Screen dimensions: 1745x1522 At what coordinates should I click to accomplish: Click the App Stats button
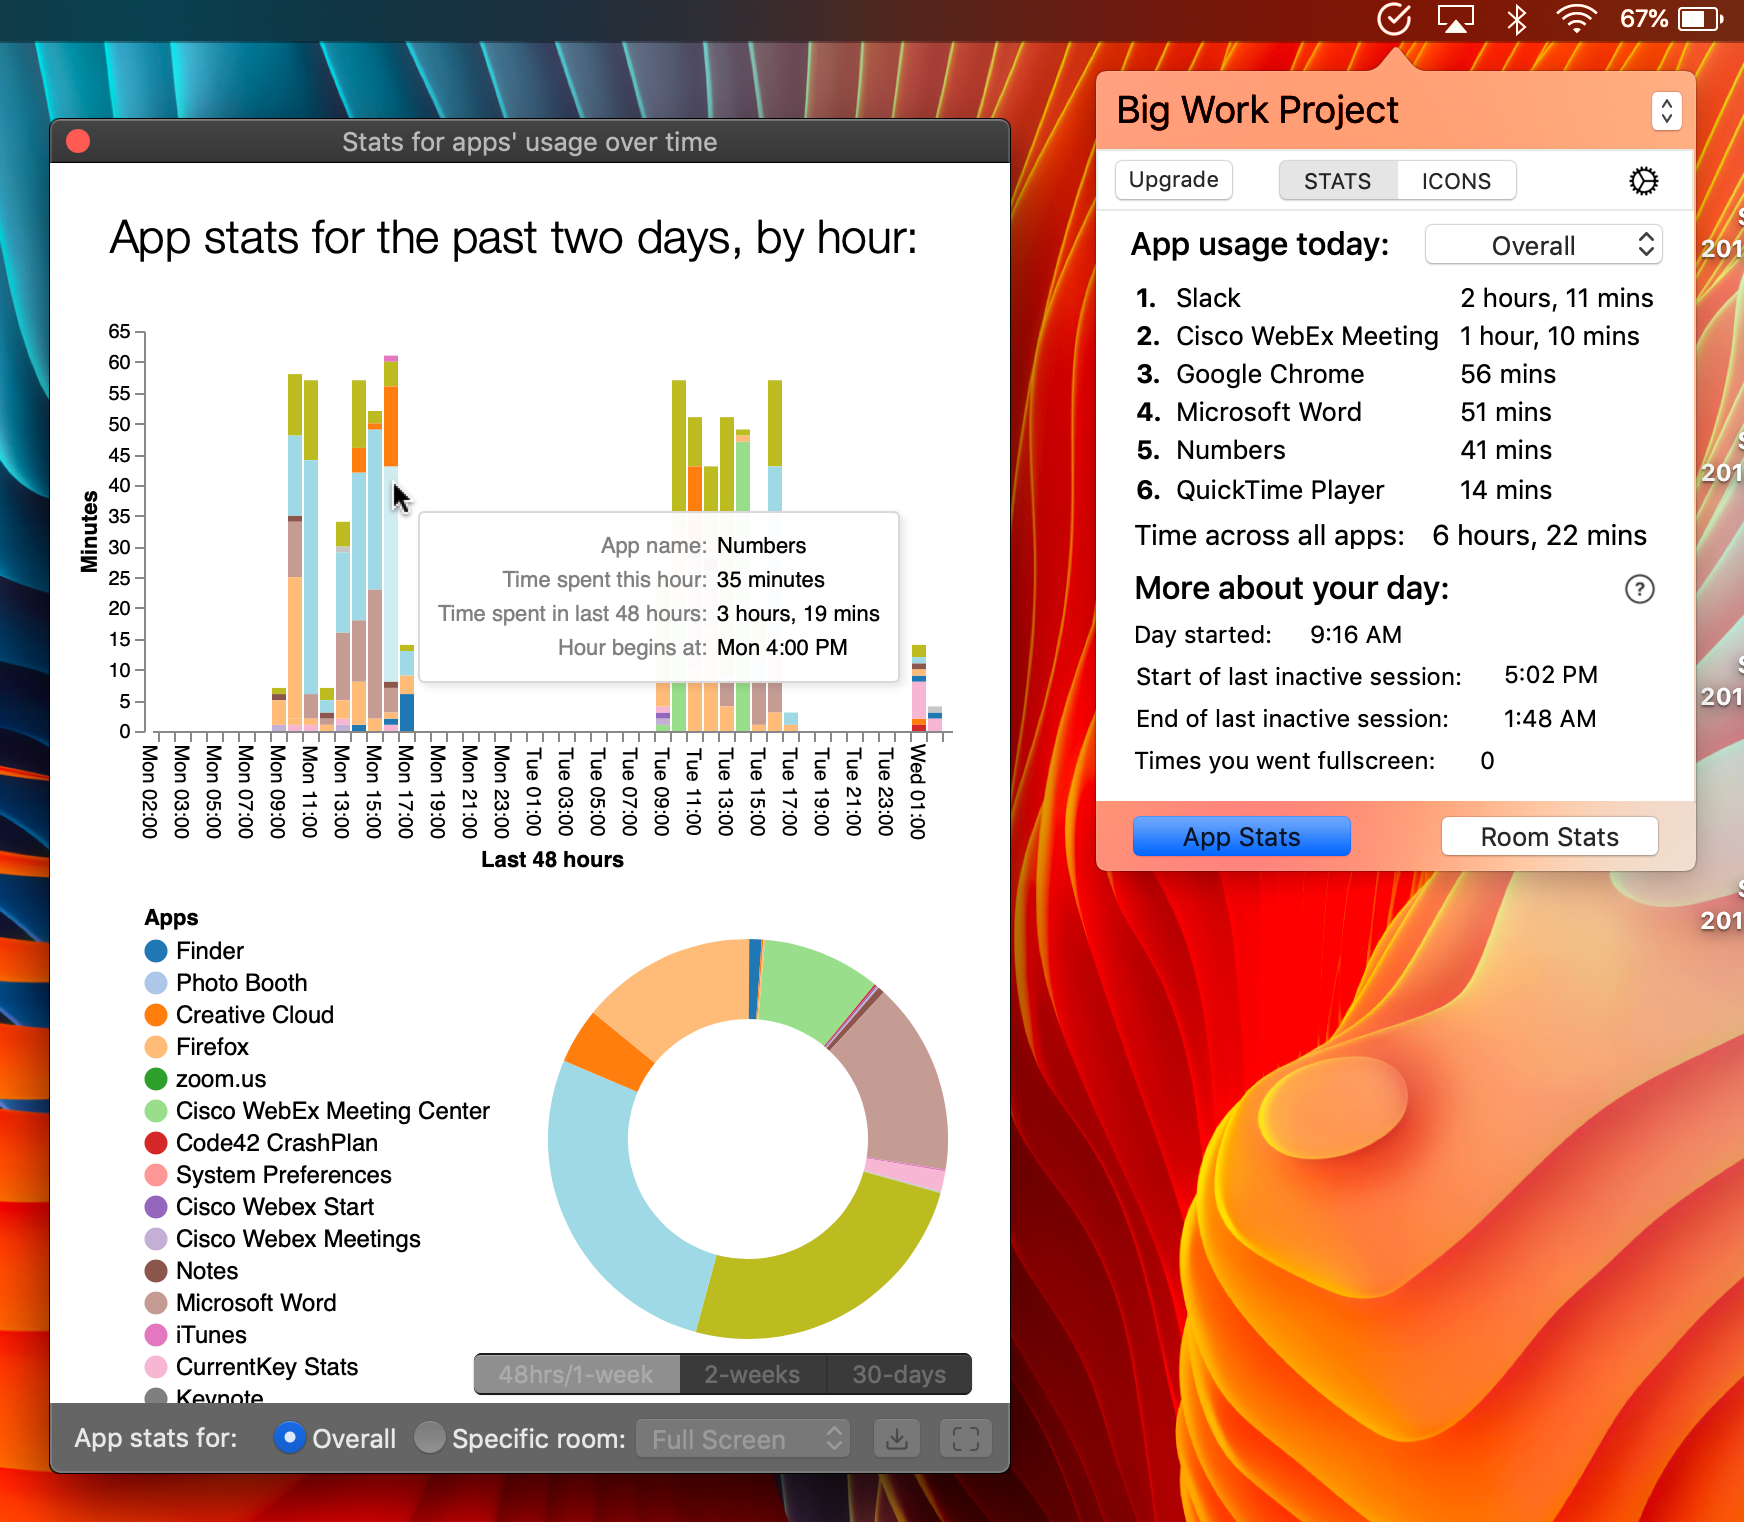click(x=1242, y=836)
